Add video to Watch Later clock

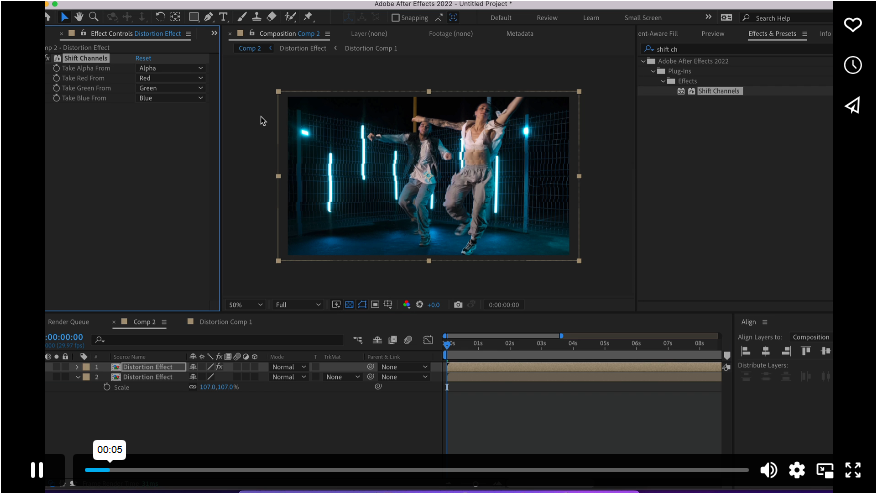pos(852,65)
